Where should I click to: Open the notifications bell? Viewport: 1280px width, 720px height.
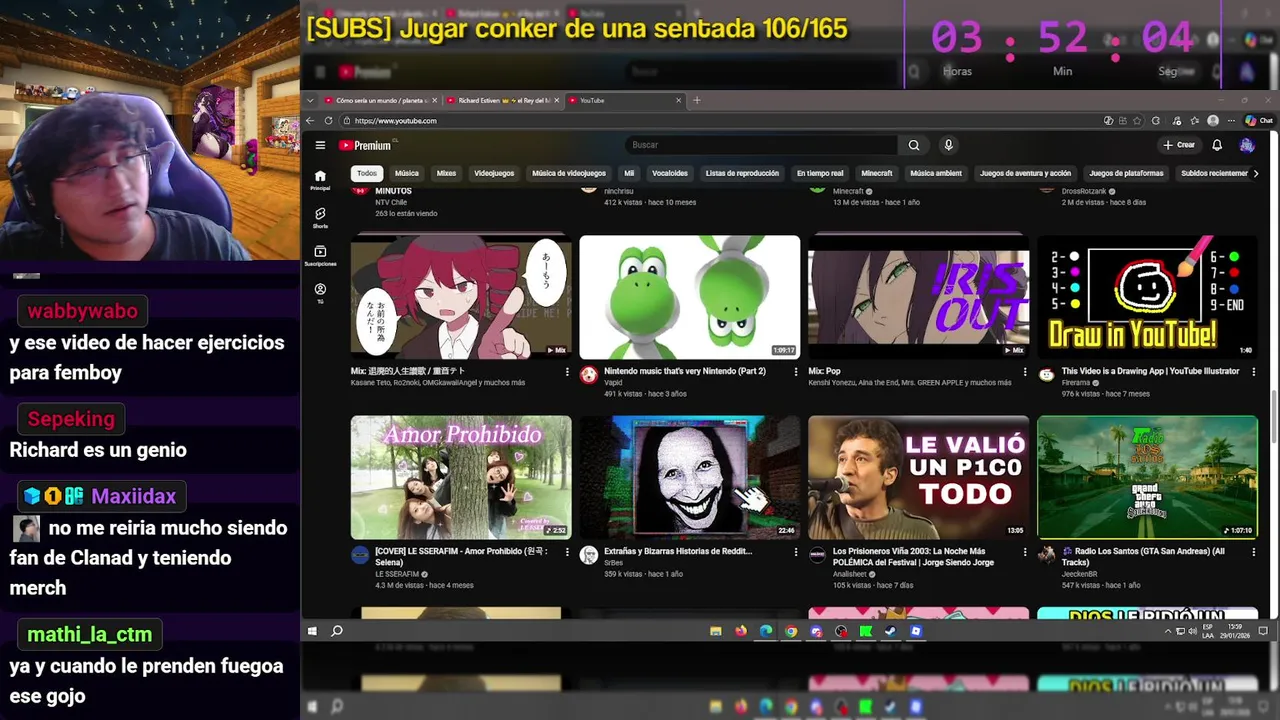pos(1217,145)
